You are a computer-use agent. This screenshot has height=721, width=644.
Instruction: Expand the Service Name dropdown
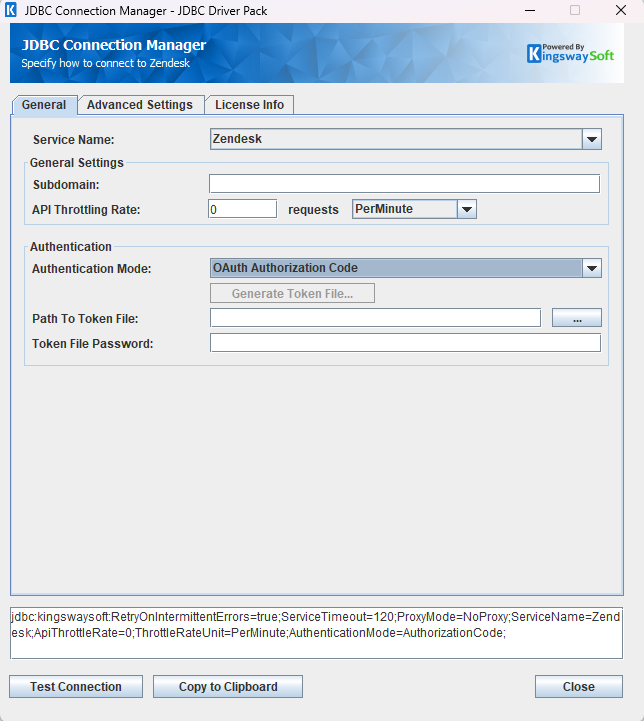pyautogui.click(x=591, y=140)
